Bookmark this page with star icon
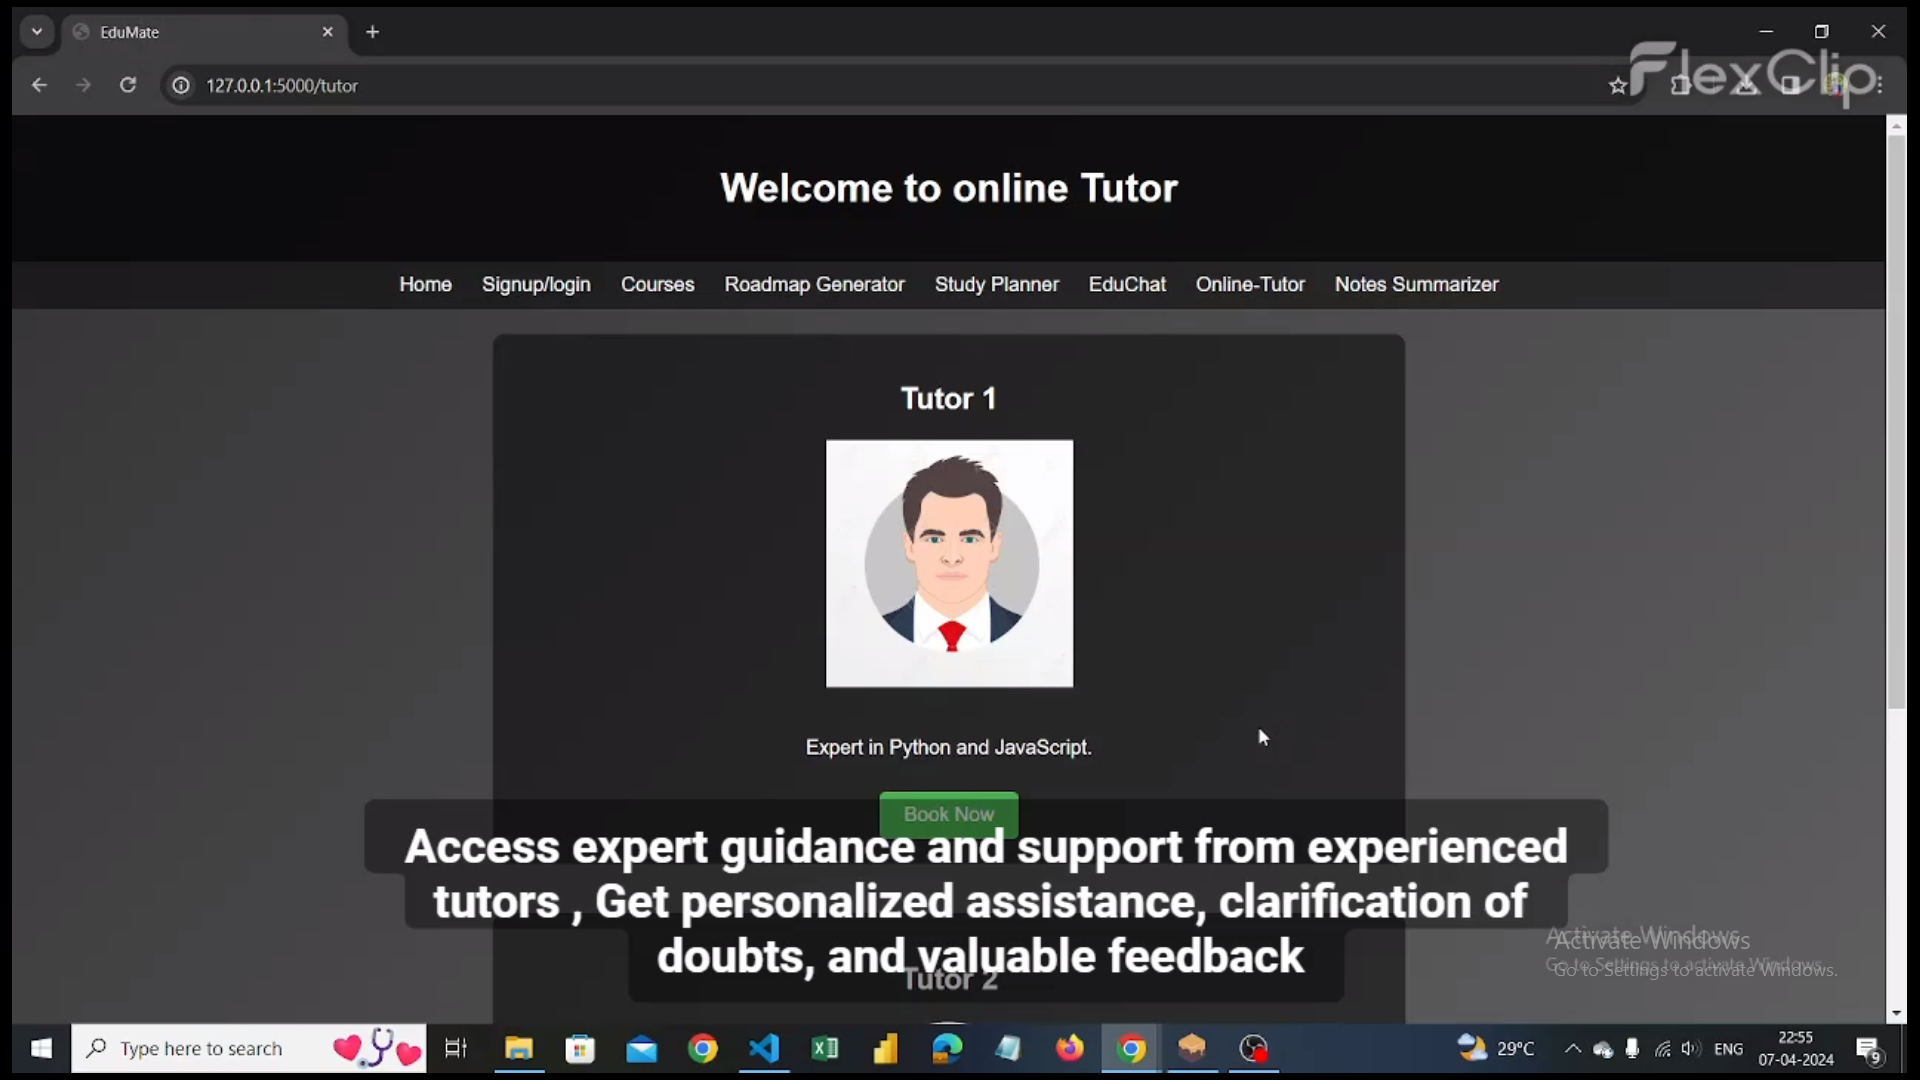Viewport: 1922px width, 1084px height. click(x=1619, y=87)
